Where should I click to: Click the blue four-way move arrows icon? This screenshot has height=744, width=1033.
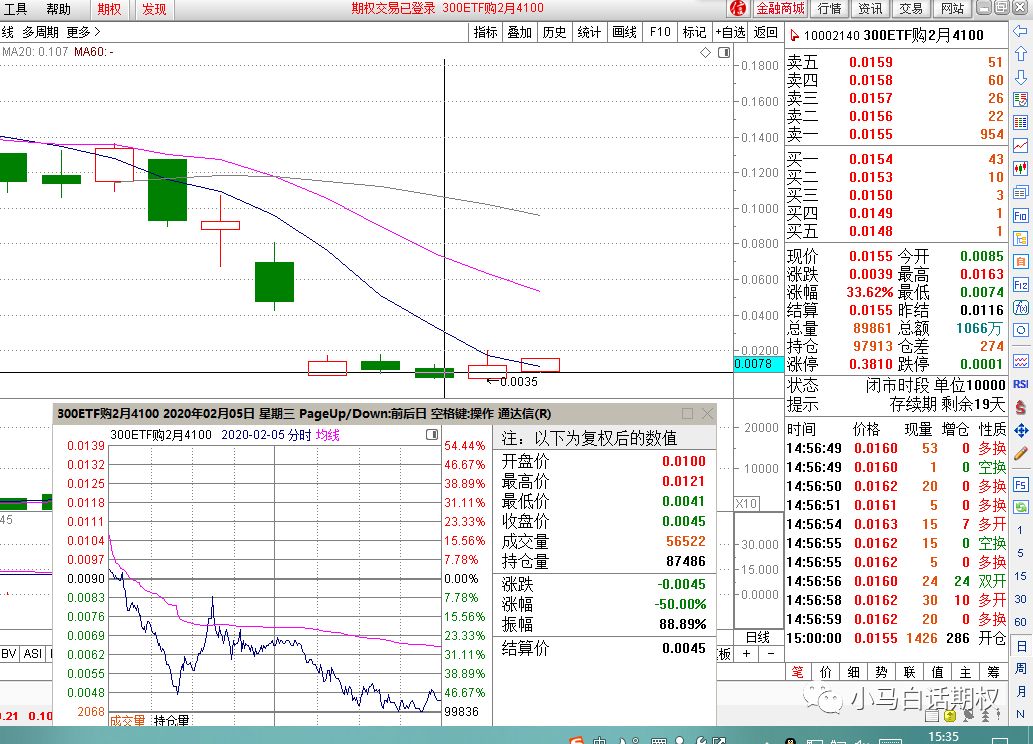pos(1020,430)
